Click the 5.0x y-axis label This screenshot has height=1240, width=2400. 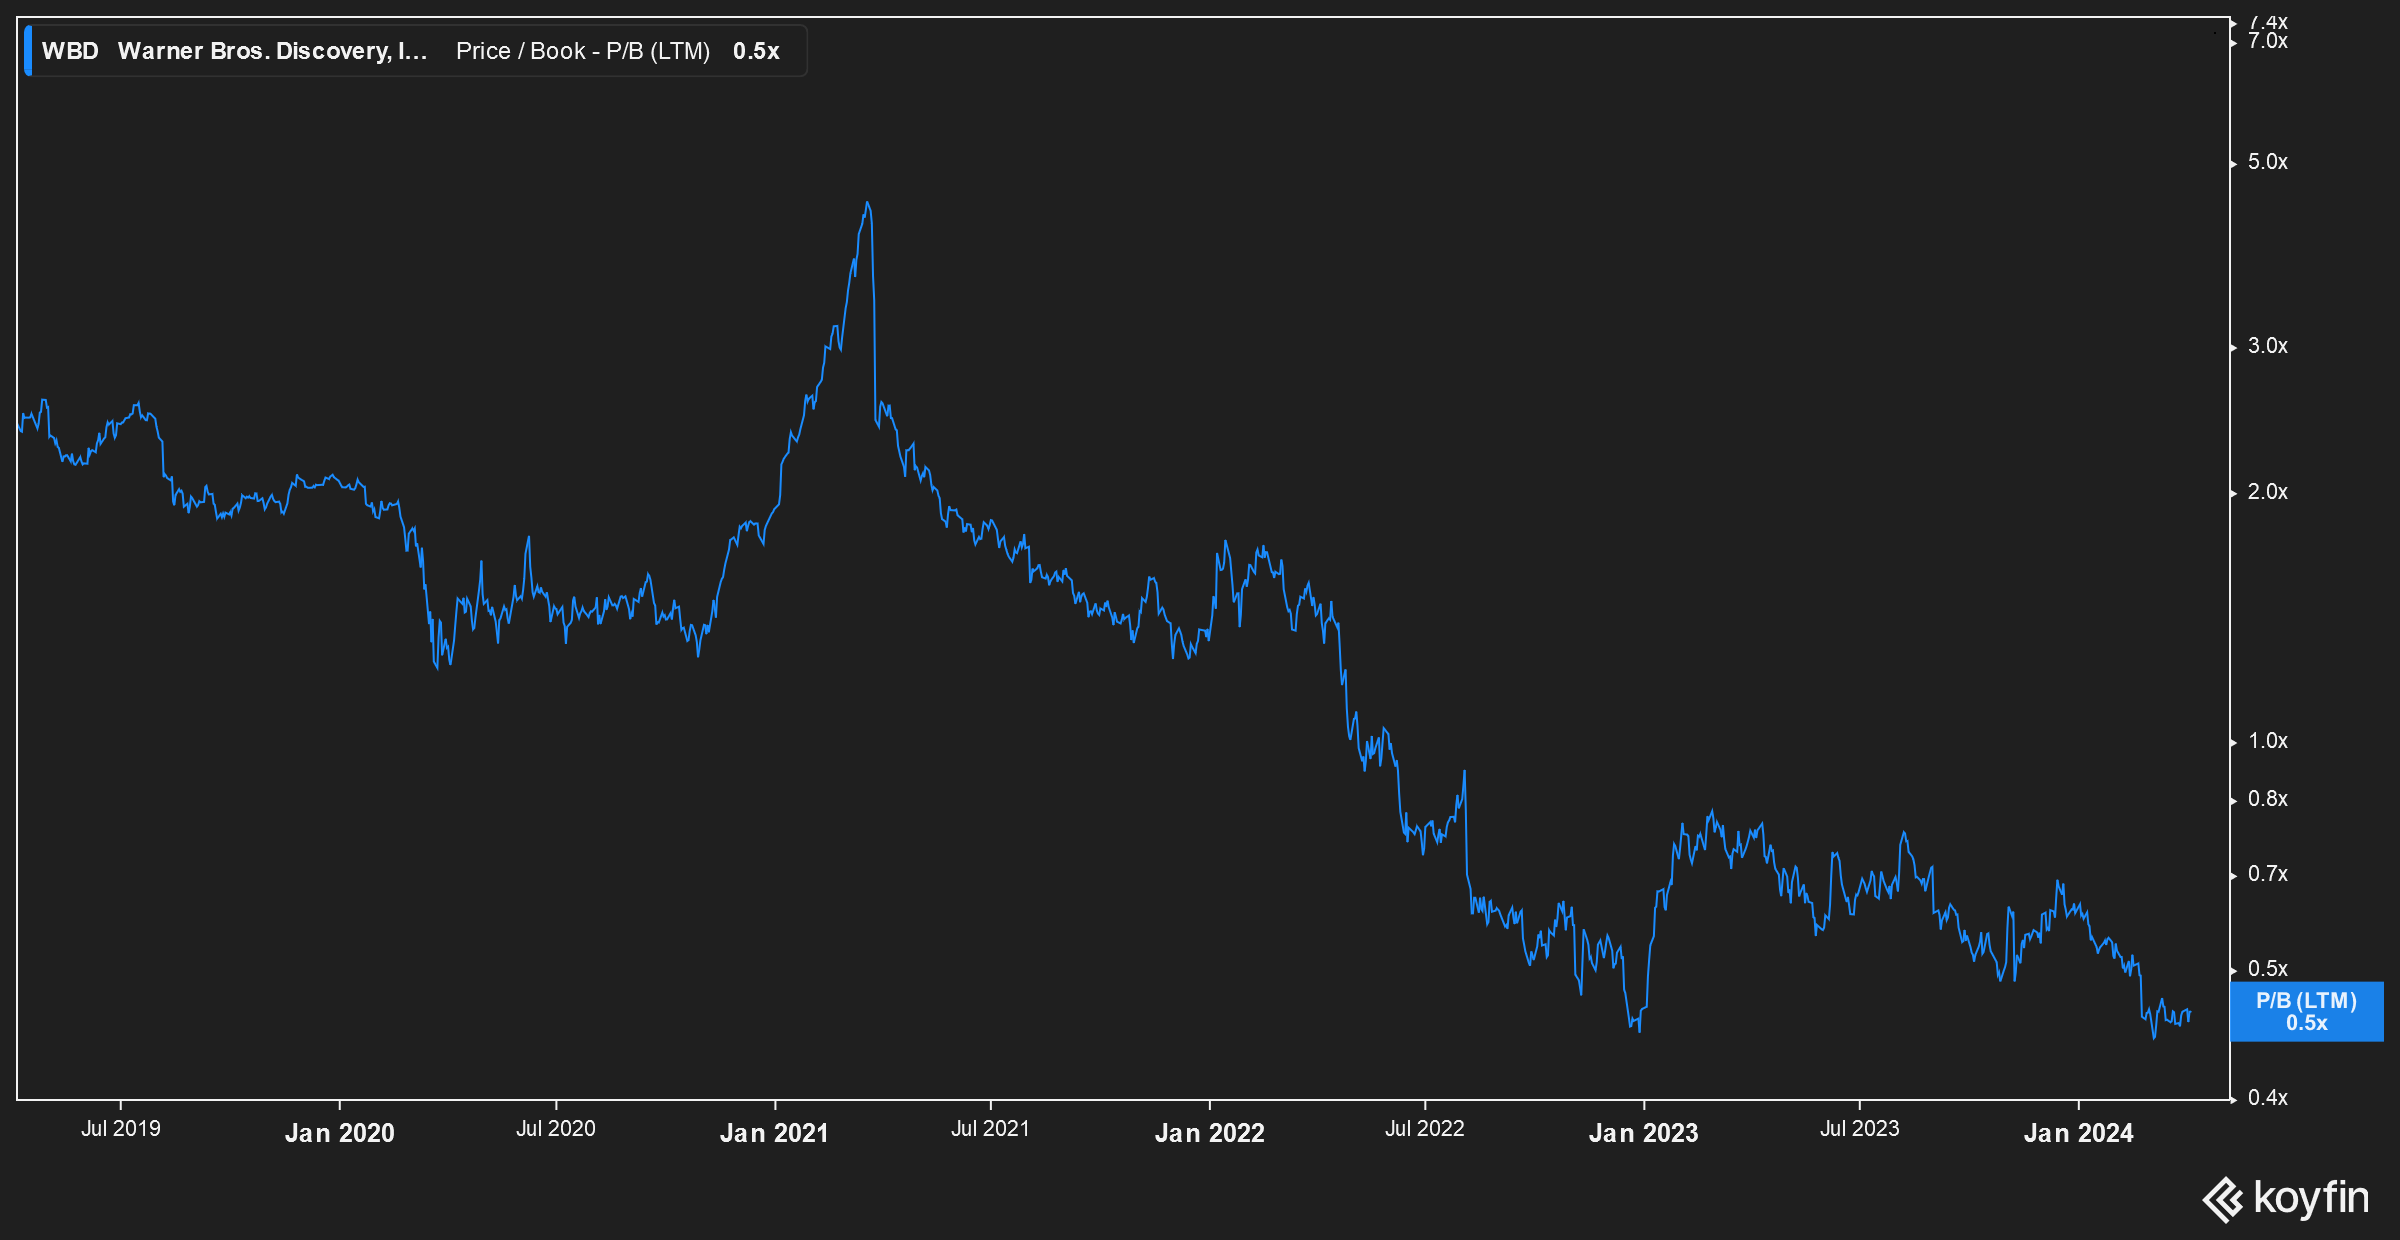2268,162
